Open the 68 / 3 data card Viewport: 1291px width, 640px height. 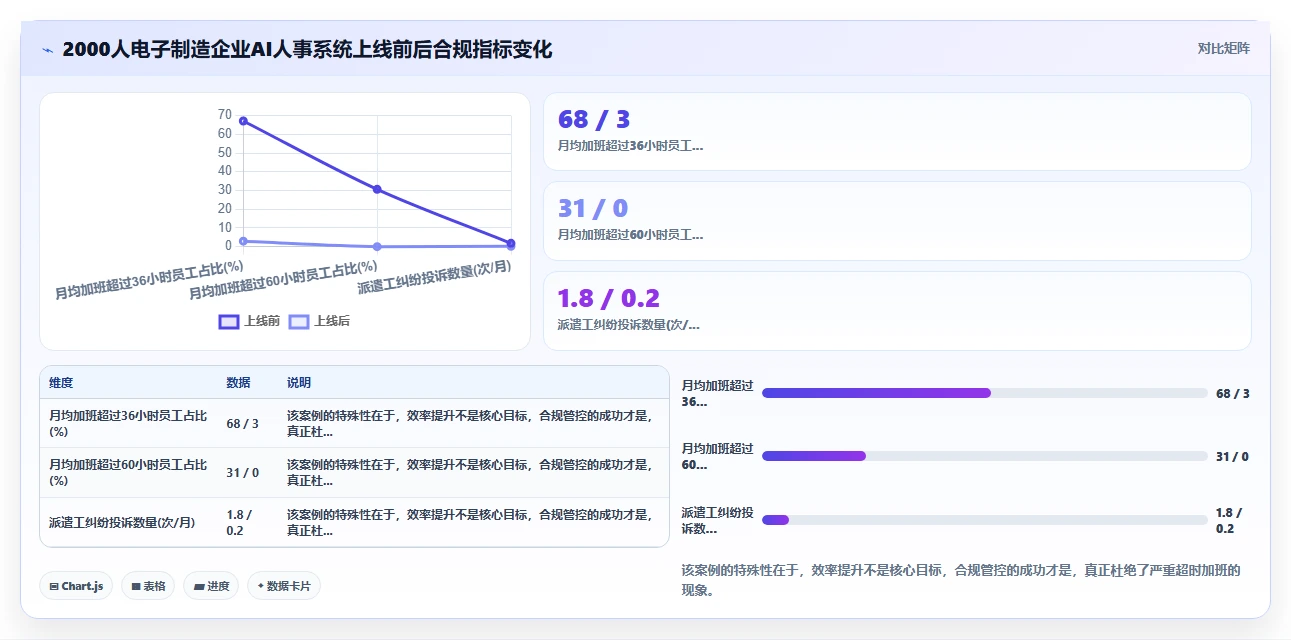coord(897,132)
